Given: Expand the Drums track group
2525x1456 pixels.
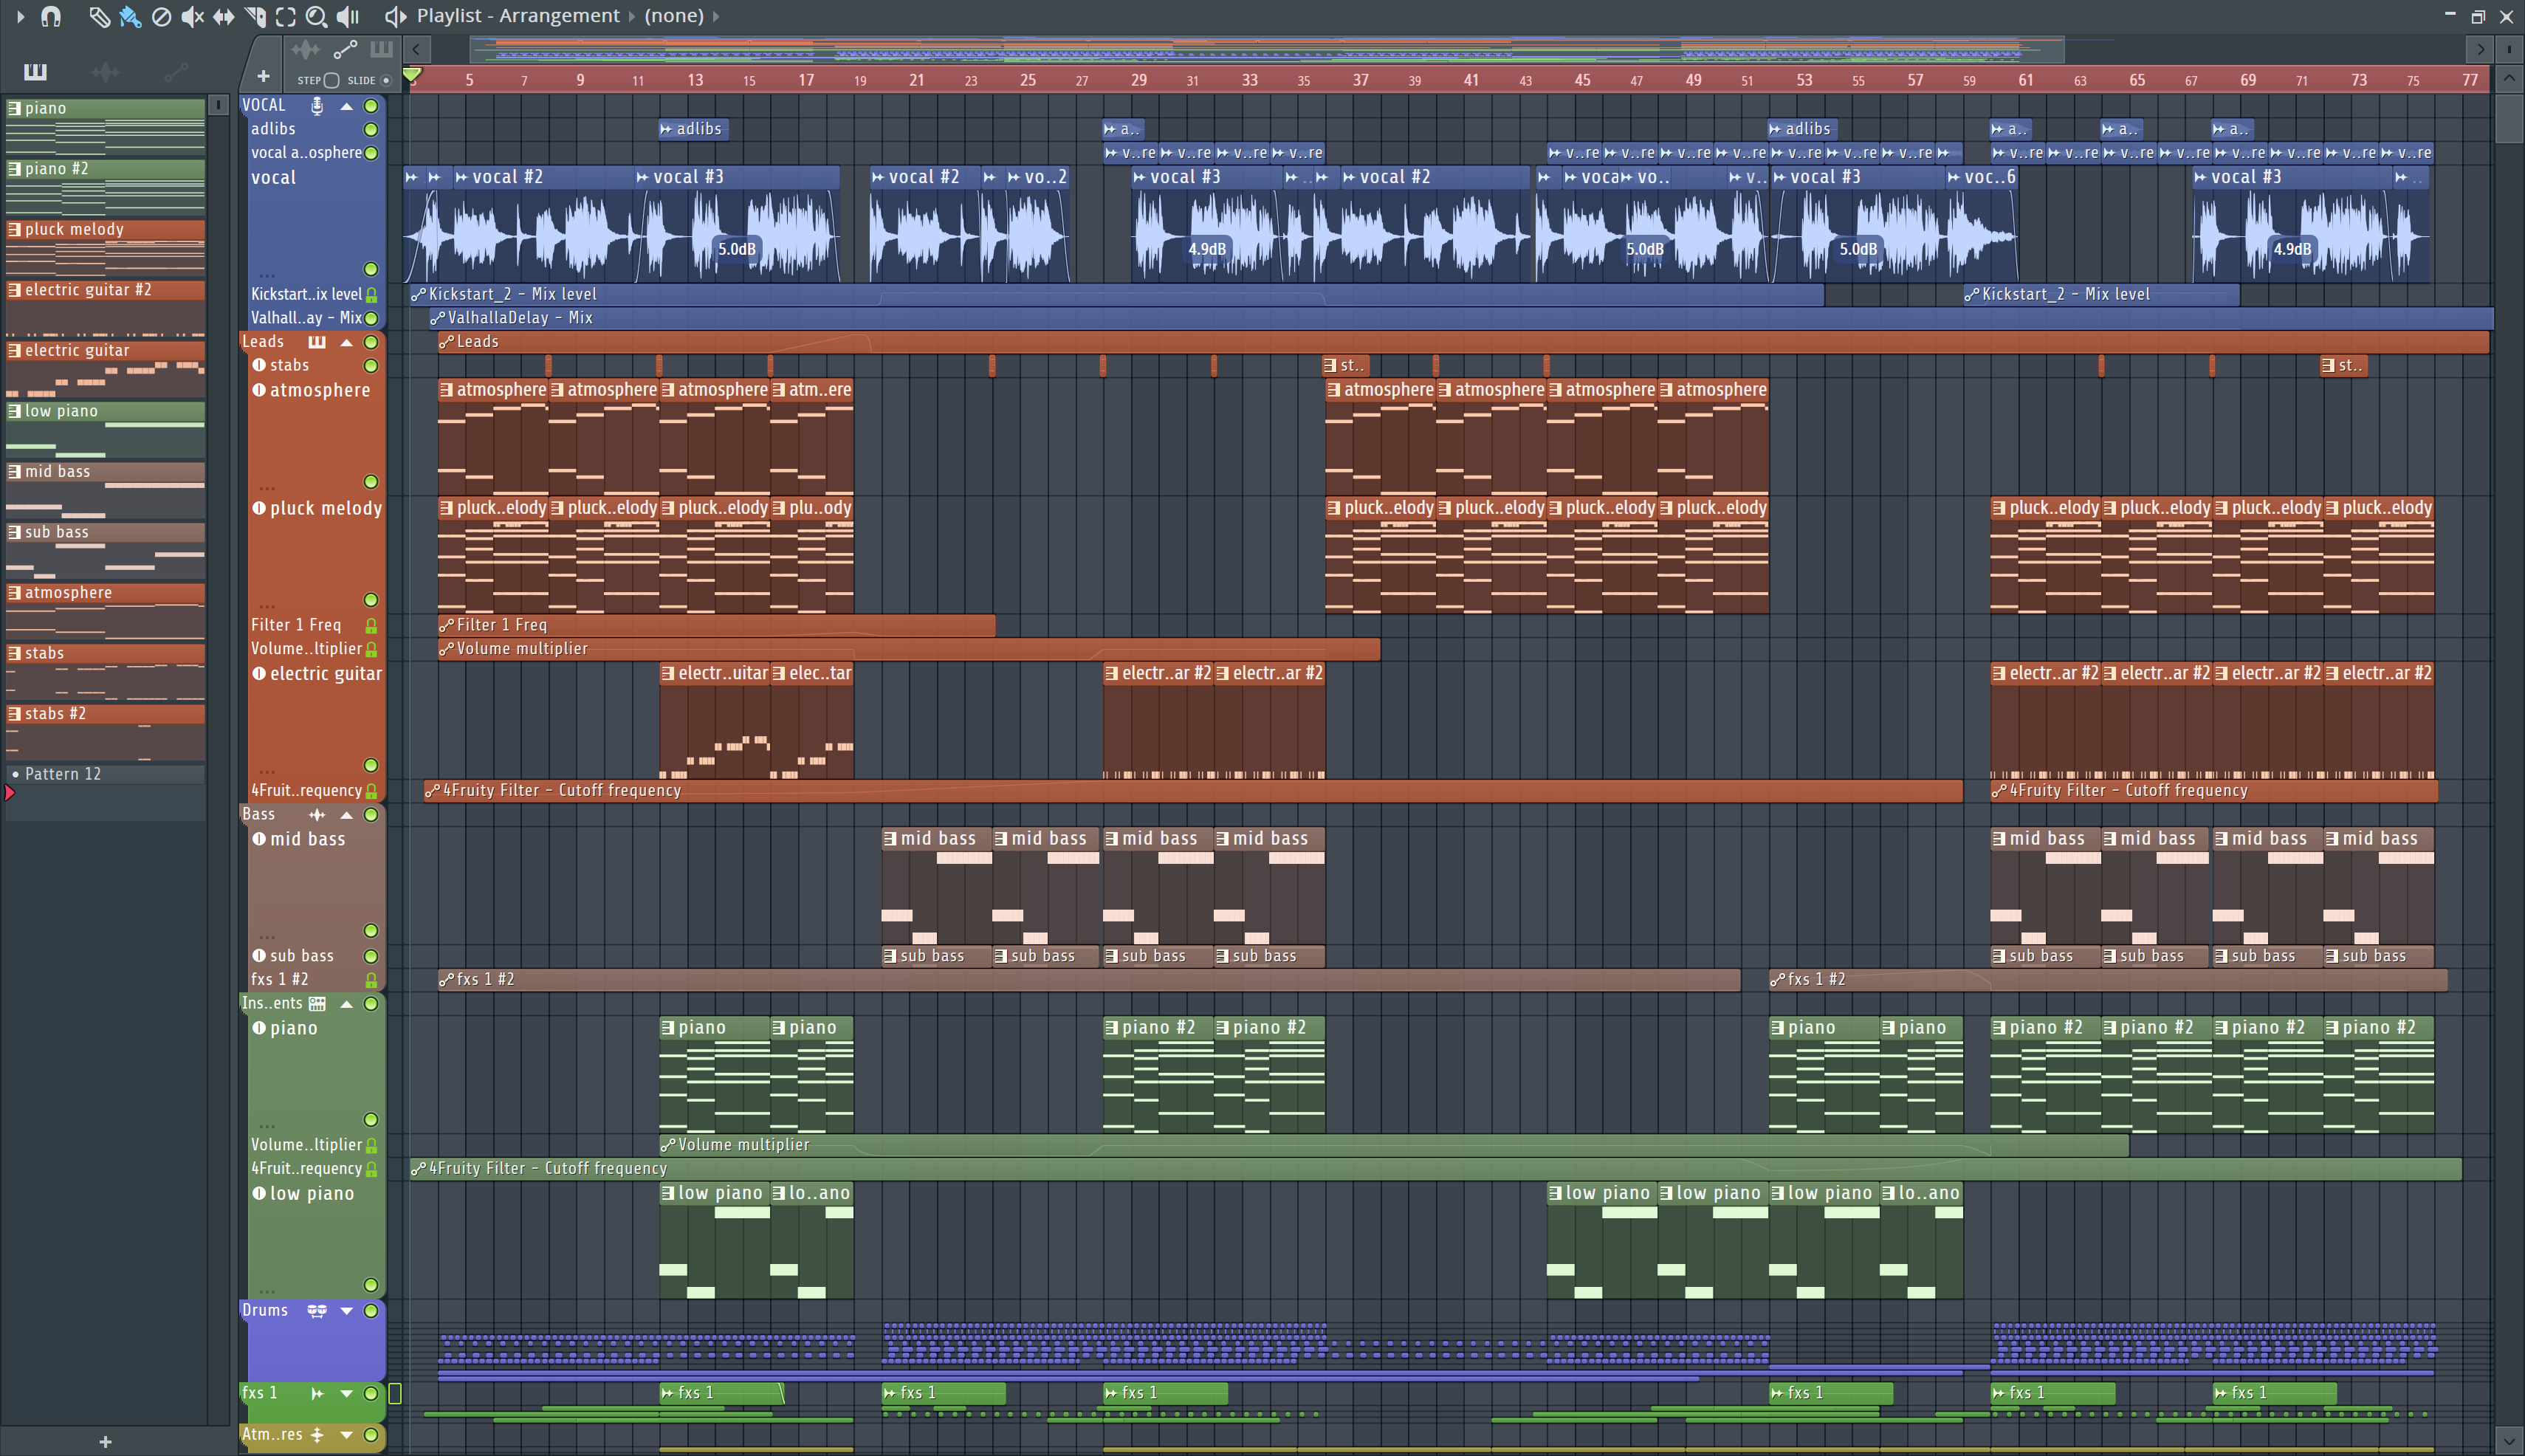Looking at the screenshot, I should [x=347, y=1311].
